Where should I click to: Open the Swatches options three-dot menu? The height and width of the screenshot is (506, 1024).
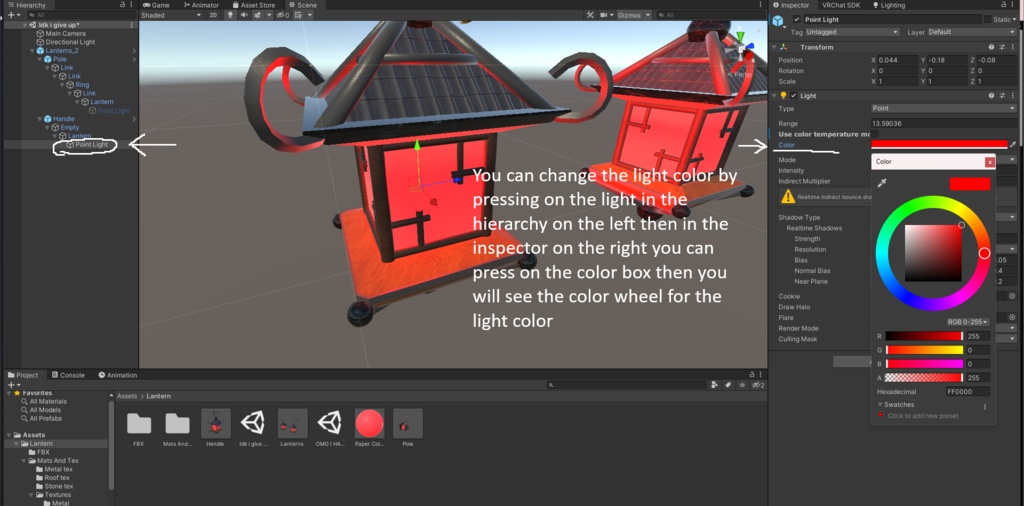point(985,406)
